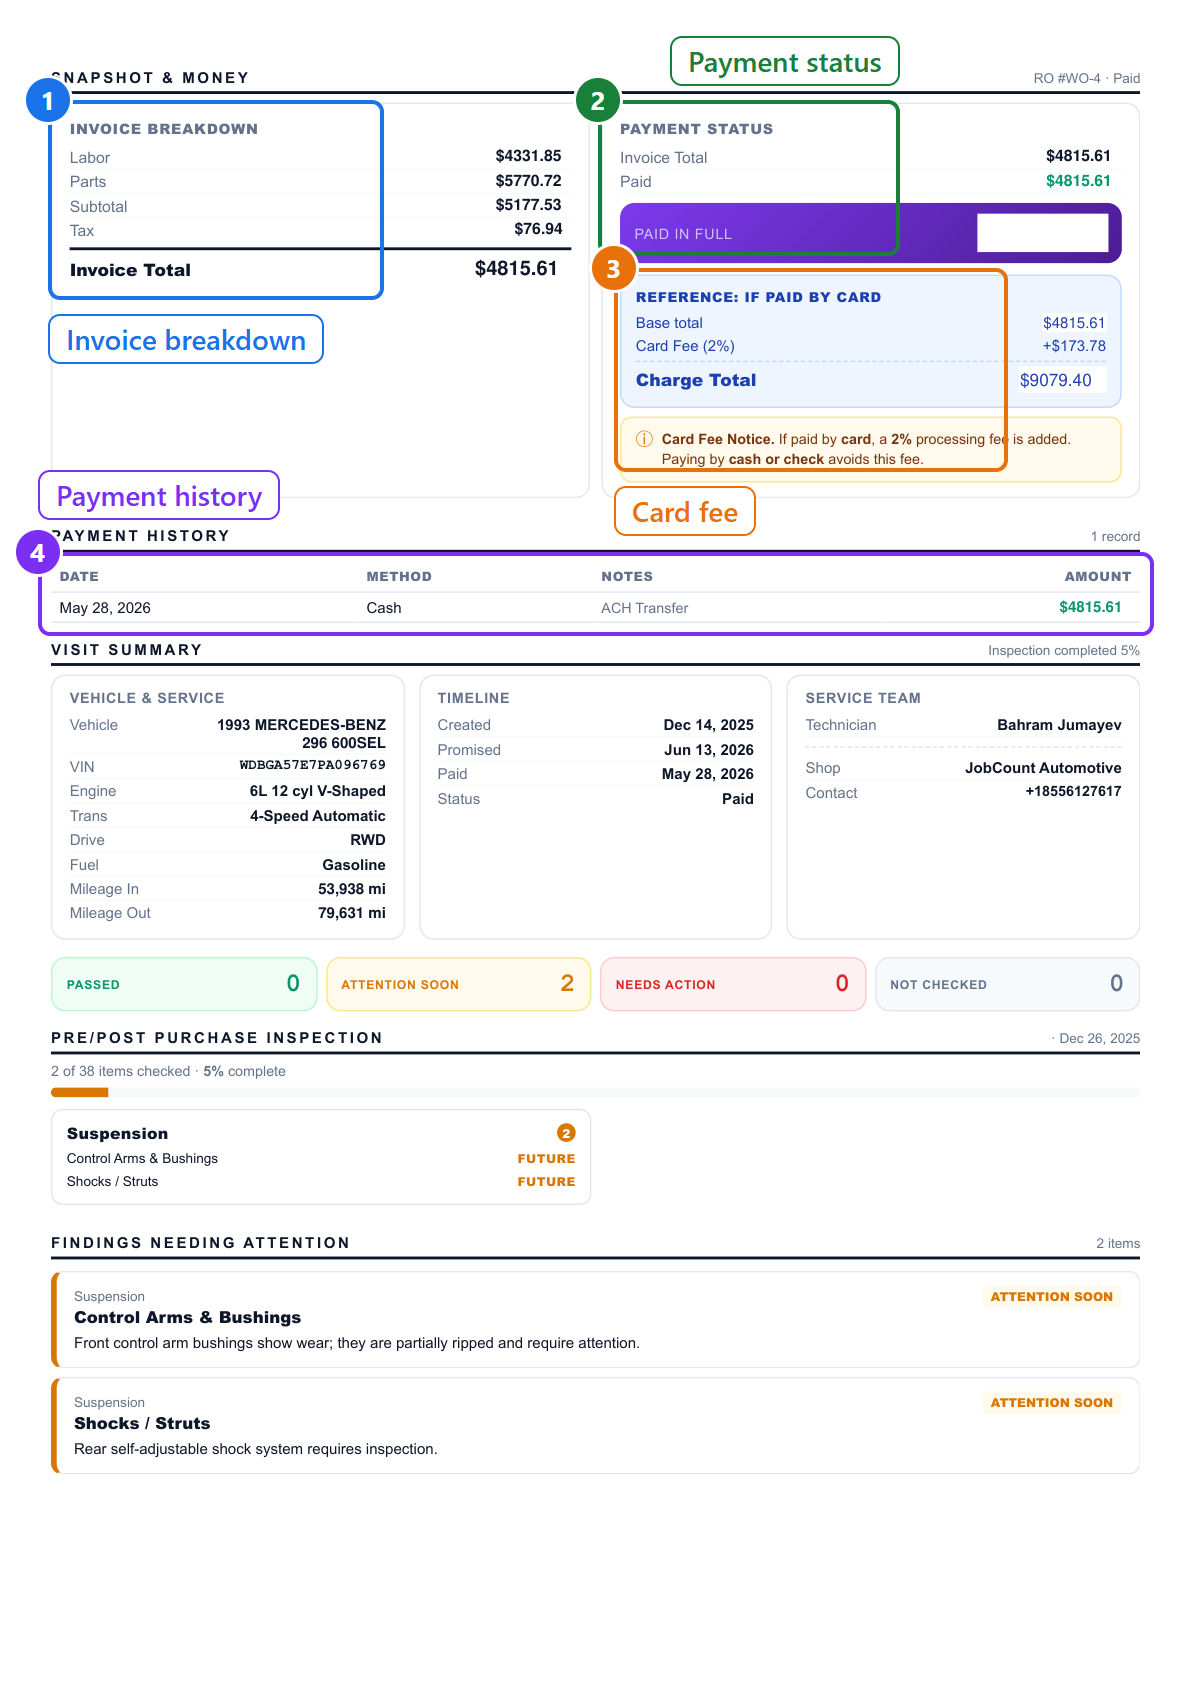Select the VIN WDBGA57E7PA096769
Screen dimensions: 1190x1684
click(x=312, y=765)
